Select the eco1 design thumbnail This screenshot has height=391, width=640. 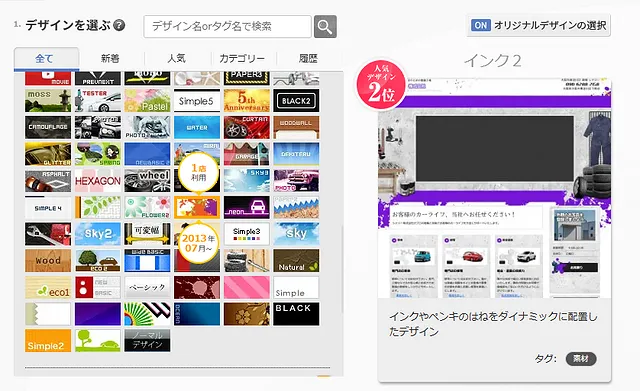point(48,287)
